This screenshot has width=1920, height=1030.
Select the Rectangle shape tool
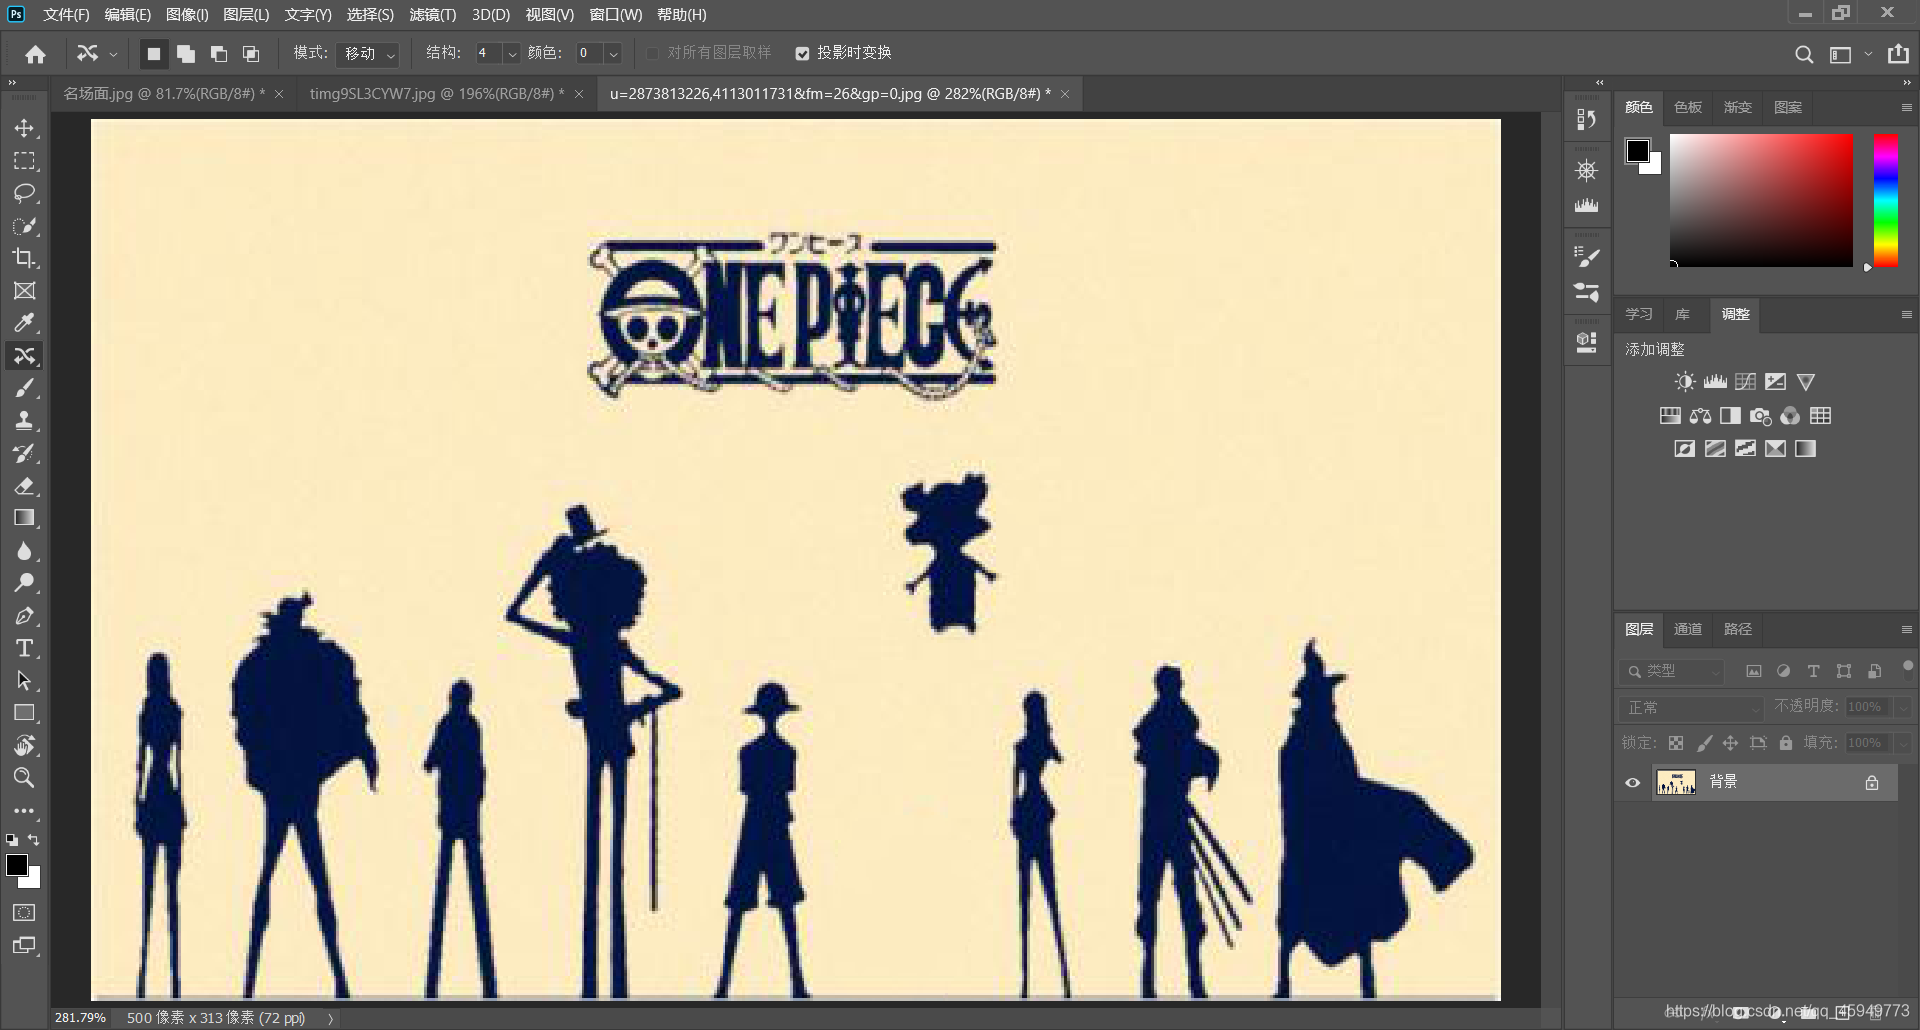tap(25, 713)
